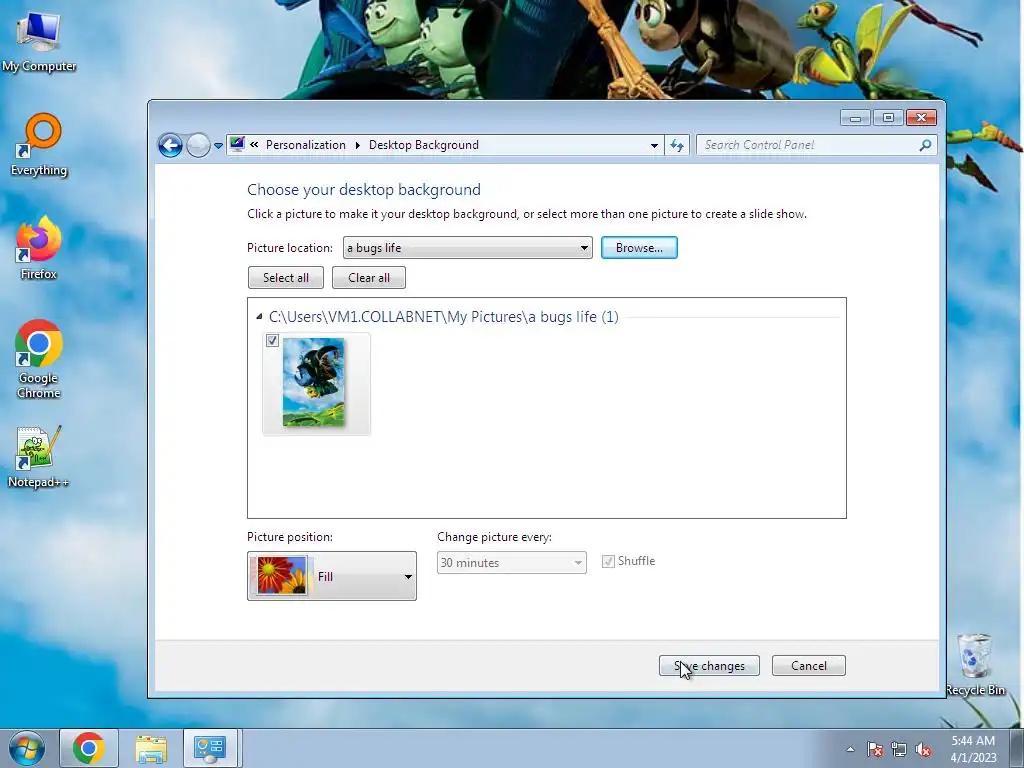Viewport: 1024px width, 768px height.
Task: Minimize the Desktop Background window
Action: pos(855,118)
